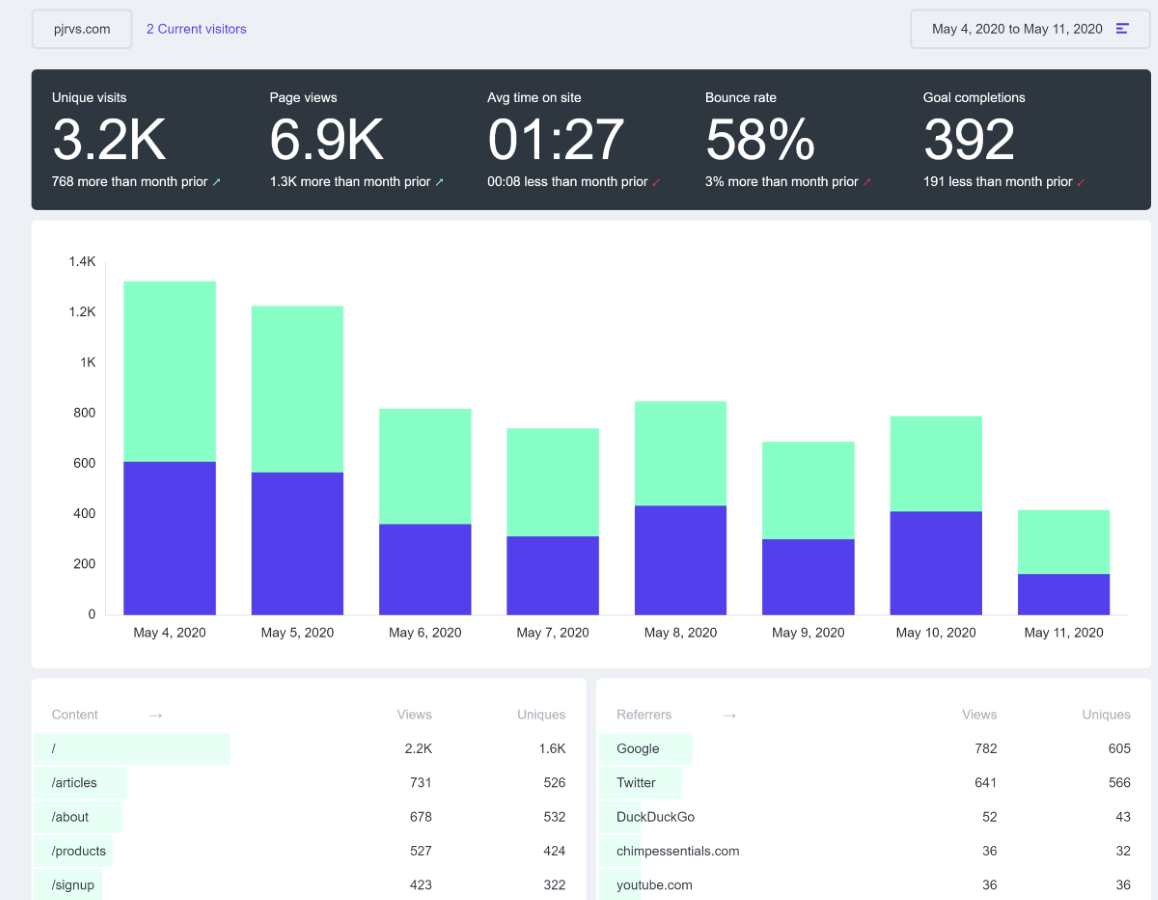Select the Twitter referrer row
Image resolution: width=1158 pixels, height=900 pixels.
click(874, 783)
